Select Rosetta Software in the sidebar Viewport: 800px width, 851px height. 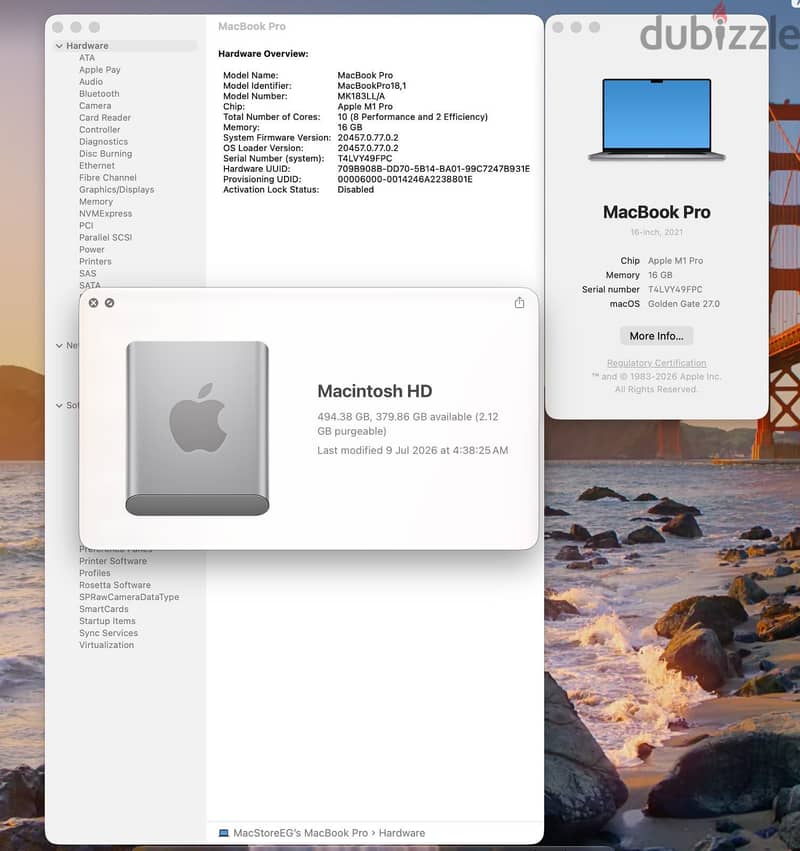[115, 585]
